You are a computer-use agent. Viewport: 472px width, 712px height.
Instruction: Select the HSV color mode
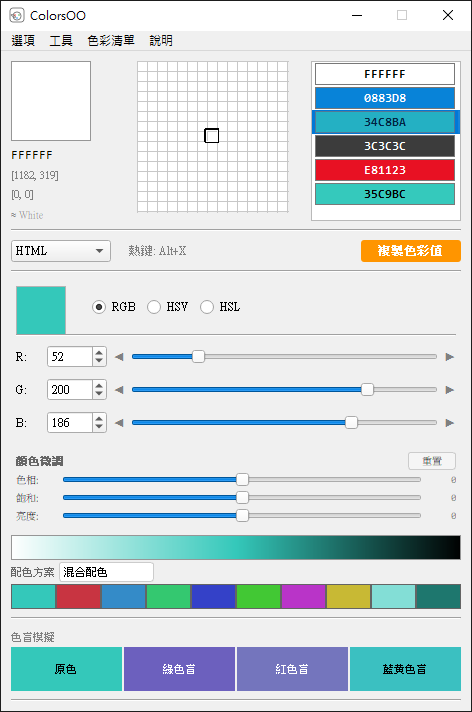tap(167, 307)
